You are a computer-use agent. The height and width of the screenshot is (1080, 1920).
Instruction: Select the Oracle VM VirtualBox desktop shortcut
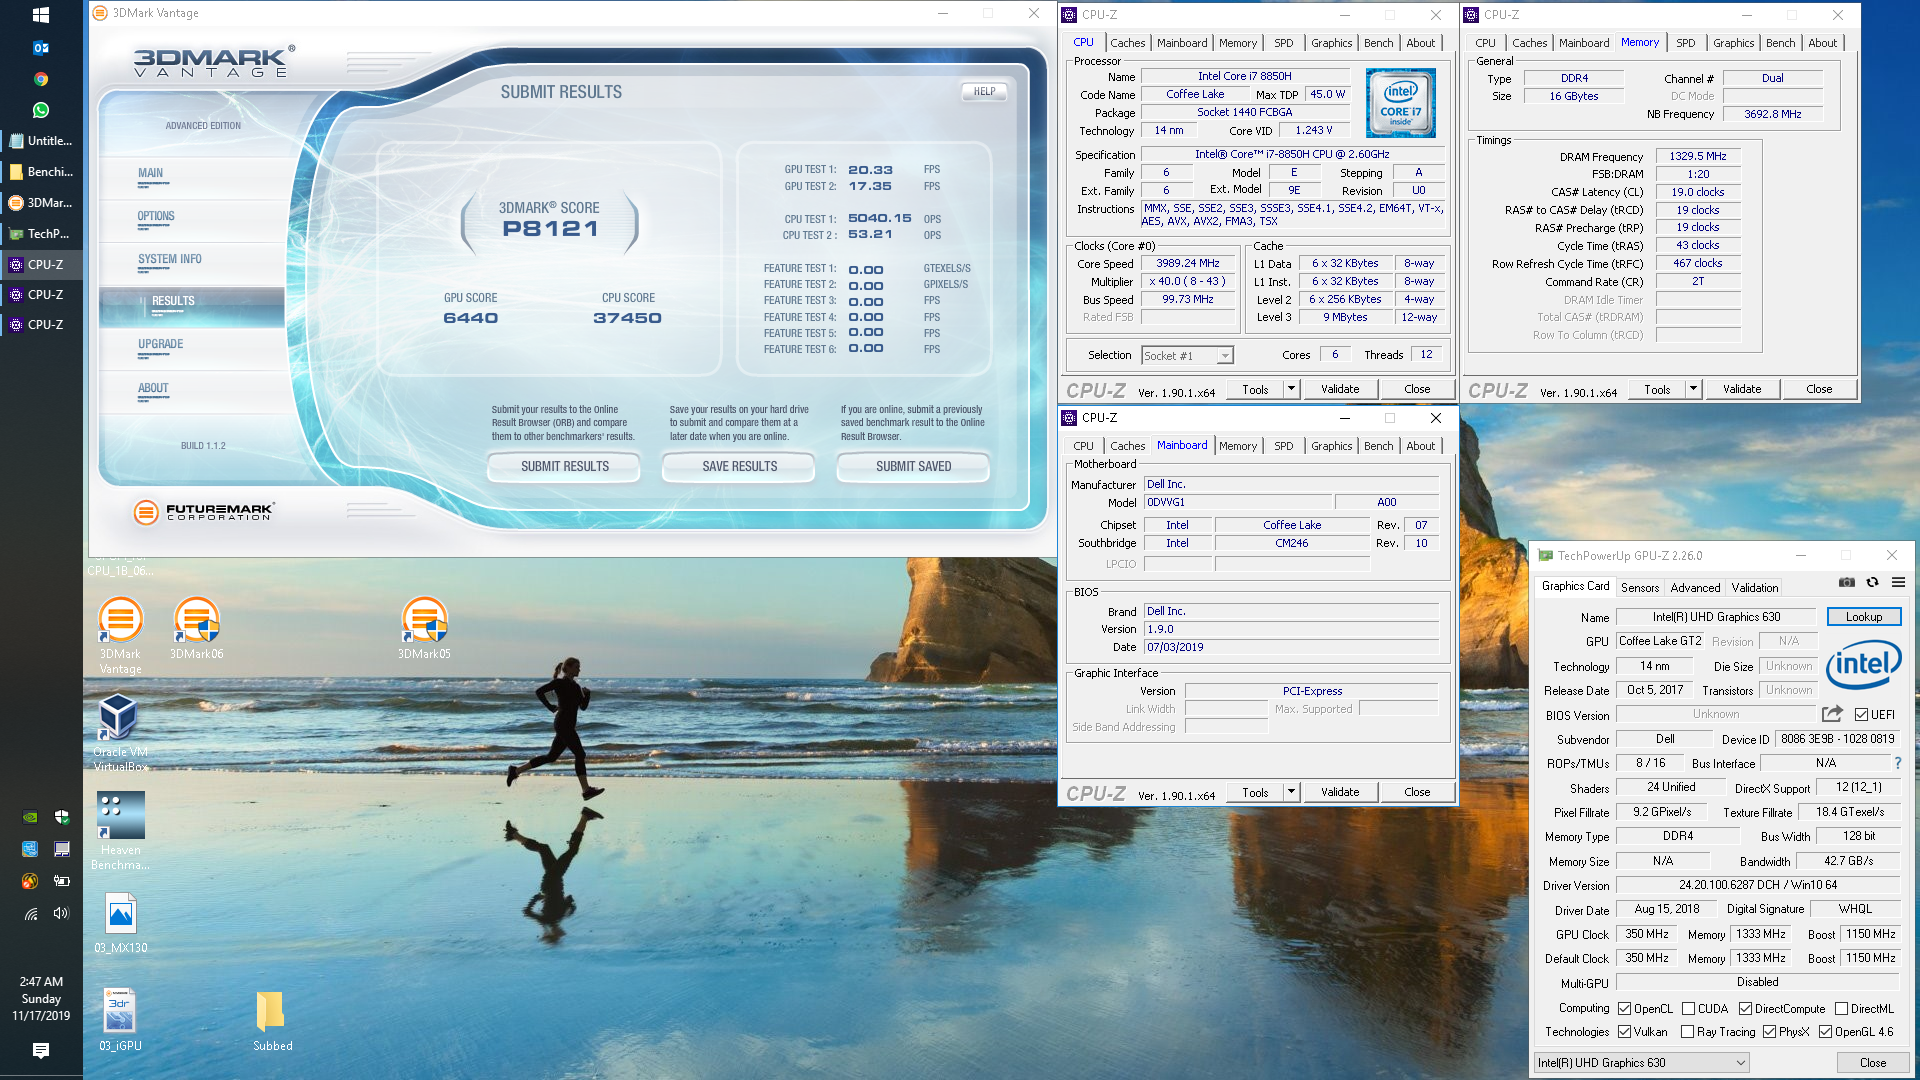click(120, 733)
